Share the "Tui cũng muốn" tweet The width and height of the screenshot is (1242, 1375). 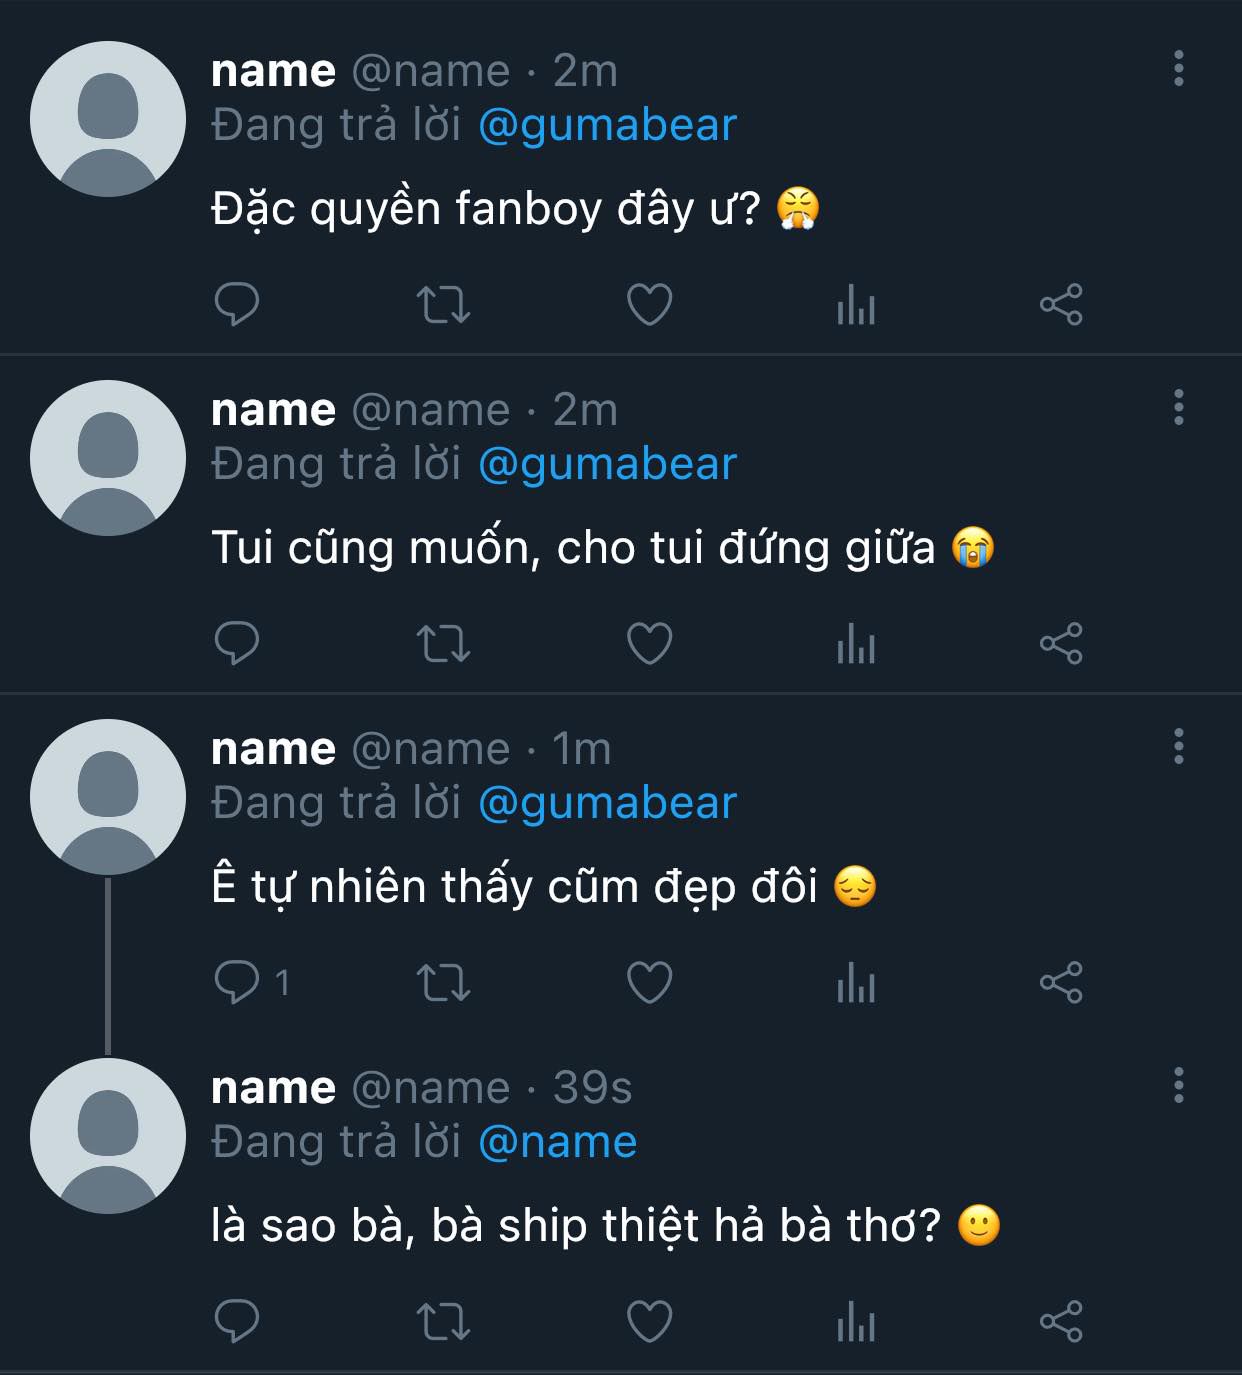click(1061, 643)
